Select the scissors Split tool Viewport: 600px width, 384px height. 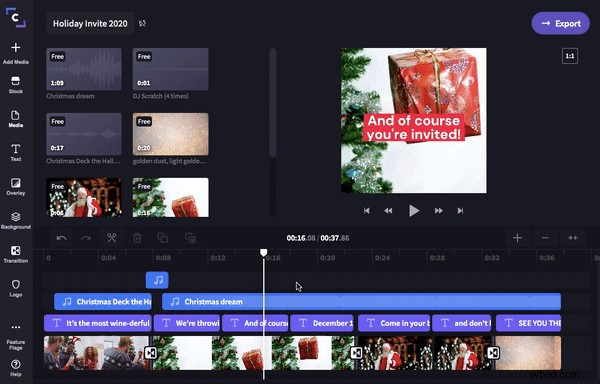(111, 238)
